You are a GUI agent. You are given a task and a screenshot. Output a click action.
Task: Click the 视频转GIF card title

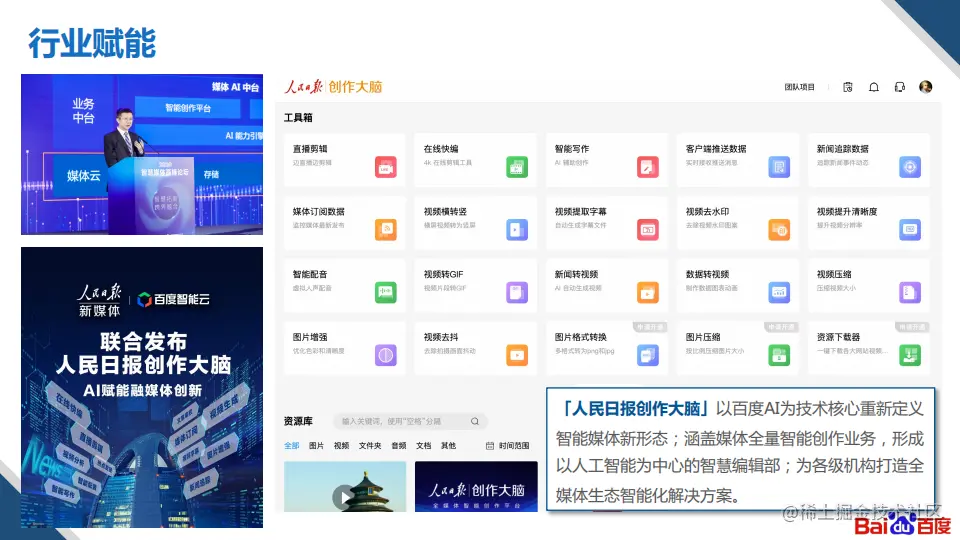click(x=443, y=274)
